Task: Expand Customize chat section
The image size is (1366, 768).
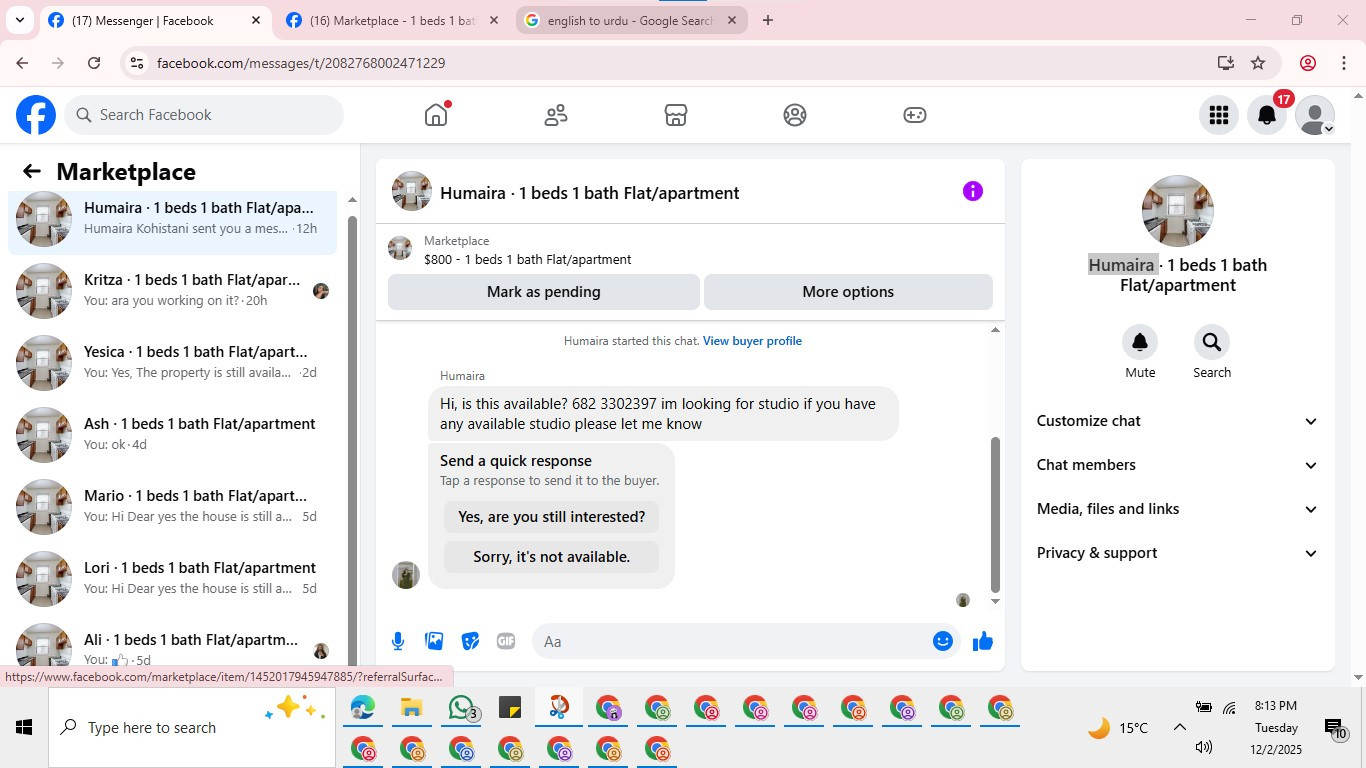Action: pyautogui.click(x=1178, y=421)
